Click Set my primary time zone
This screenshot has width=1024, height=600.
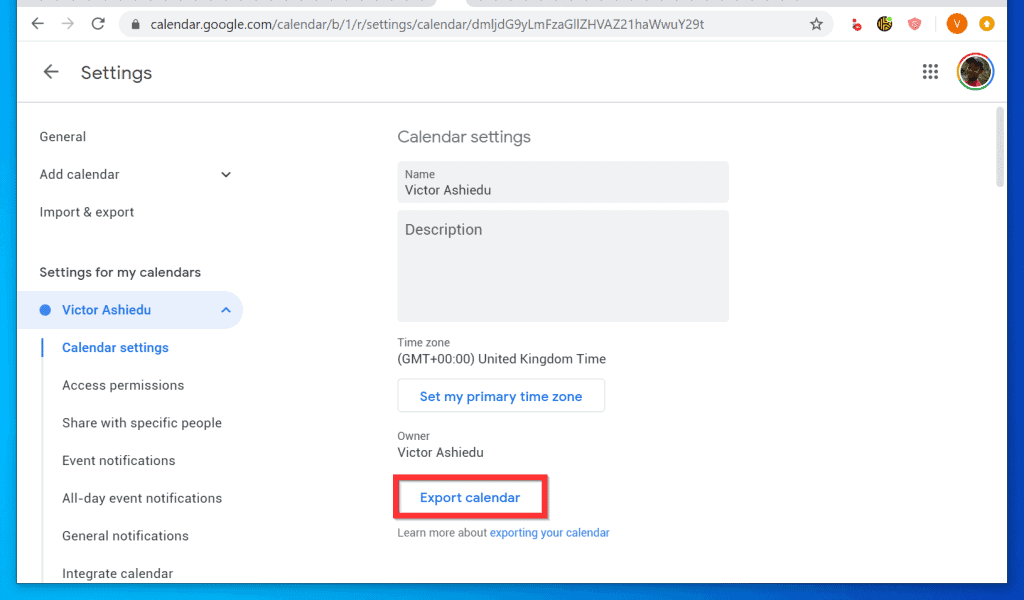tap(500, 396)
